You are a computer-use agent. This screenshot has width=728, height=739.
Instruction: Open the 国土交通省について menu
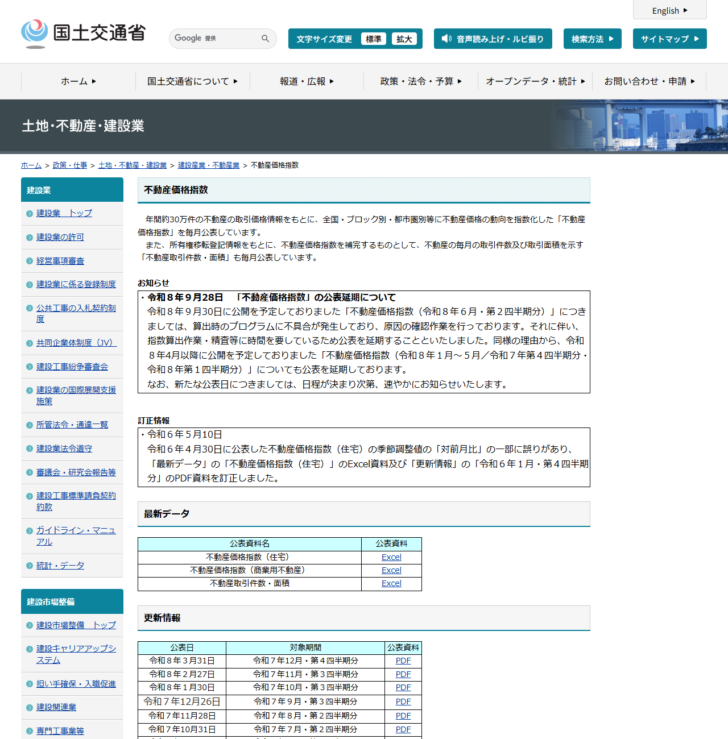[192, 81]
